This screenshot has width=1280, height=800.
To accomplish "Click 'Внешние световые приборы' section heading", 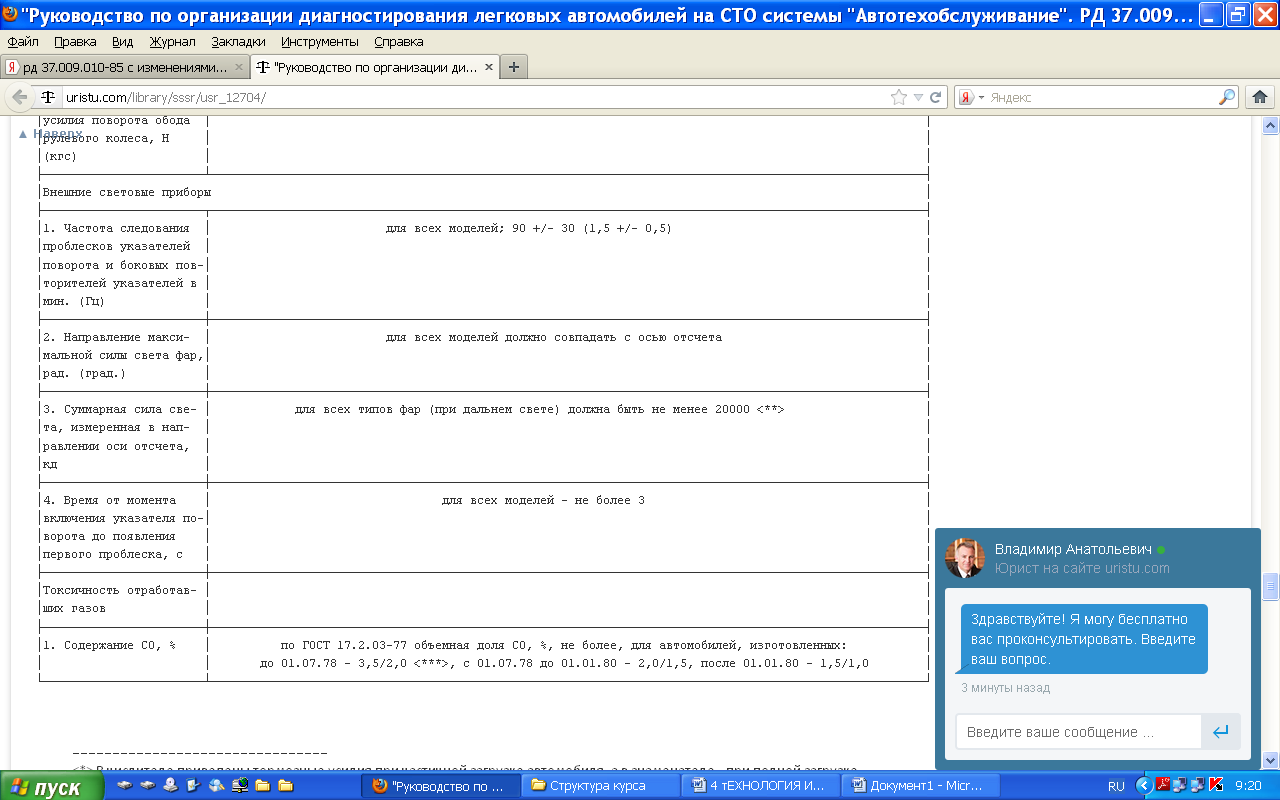I will [127, 192].
